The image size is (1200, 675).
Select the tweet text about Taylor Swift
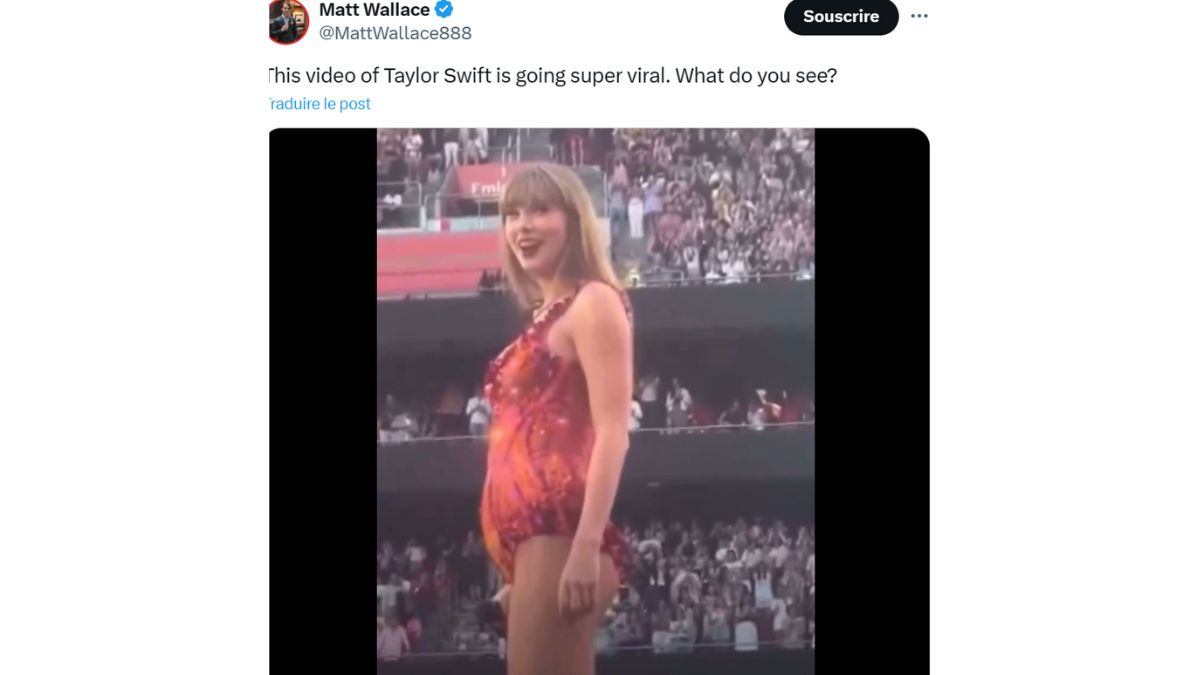click(x=552, y=75)
